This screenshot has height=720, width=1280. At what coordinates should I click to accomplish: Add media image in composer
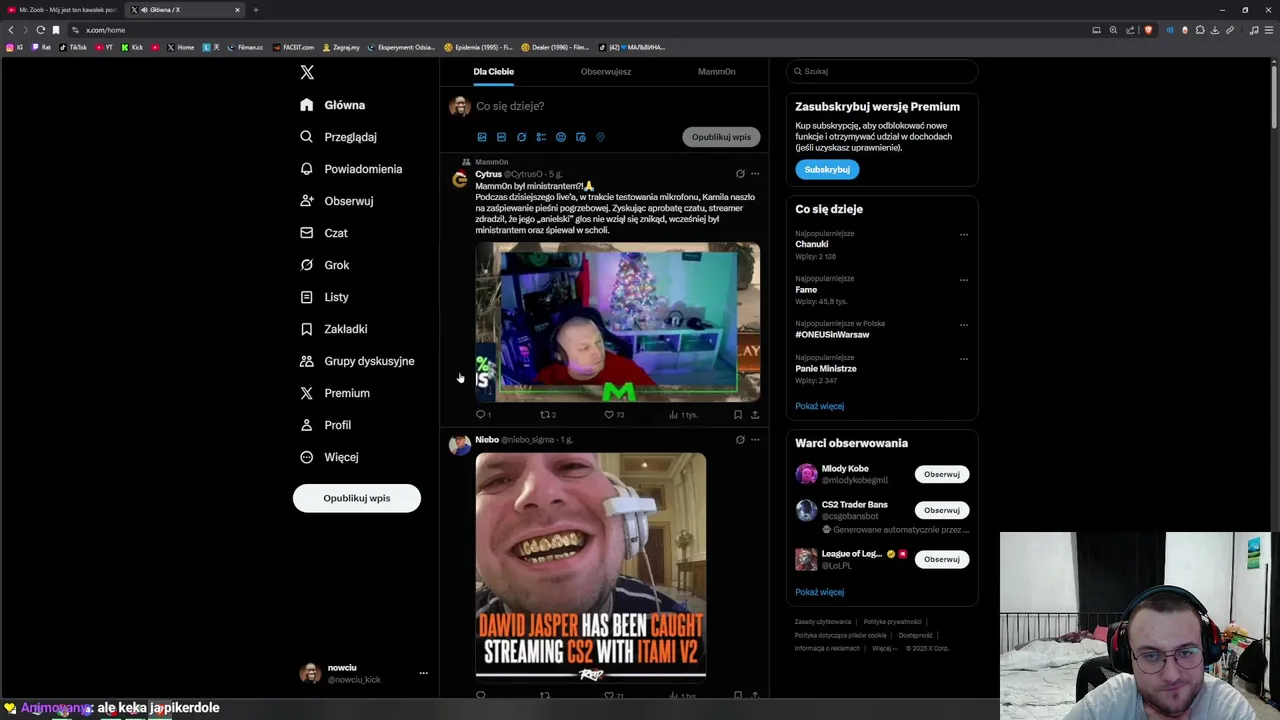482,137
